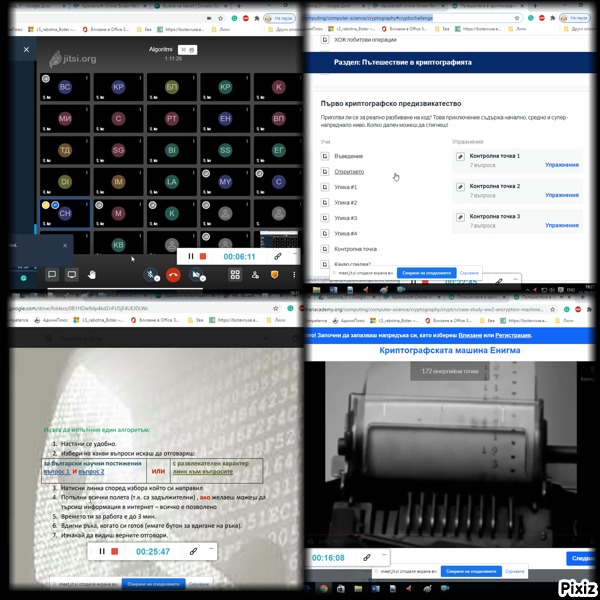Open menu dots on МИ tile

pyautogui.click(x=87, y=109)
